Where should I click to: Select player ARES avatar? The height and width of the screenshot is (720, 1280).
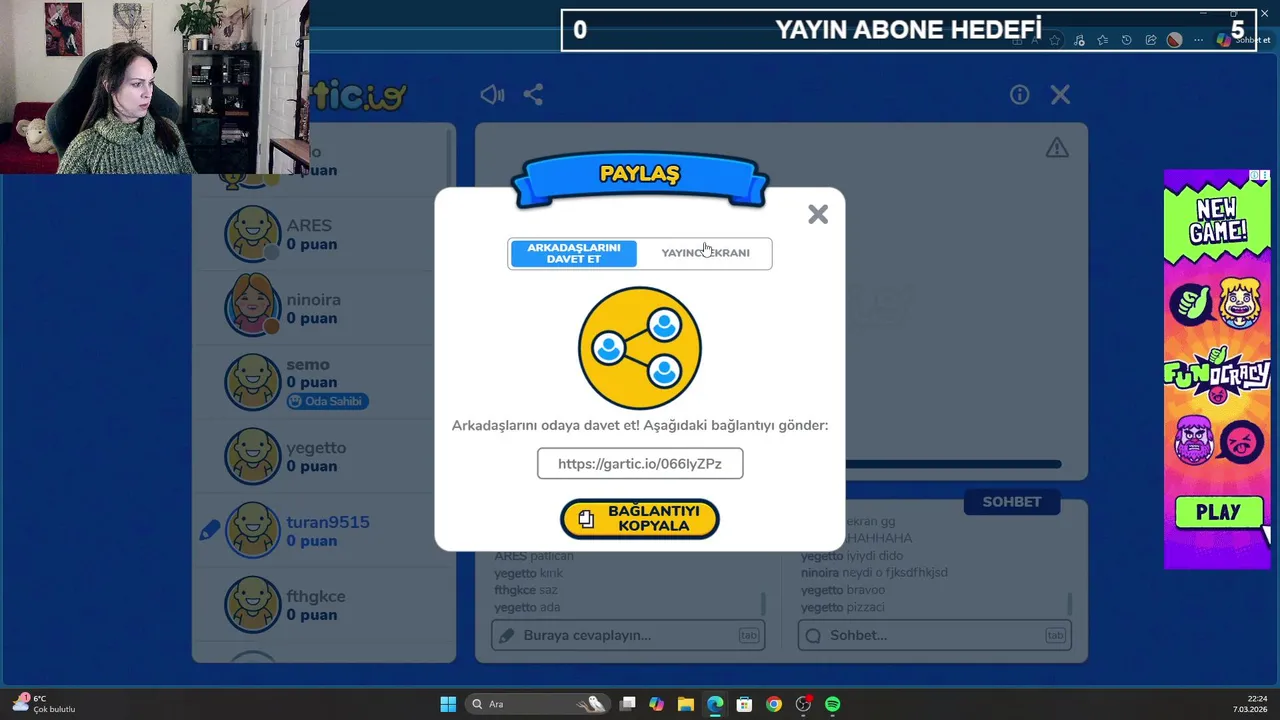coord(252,234)
